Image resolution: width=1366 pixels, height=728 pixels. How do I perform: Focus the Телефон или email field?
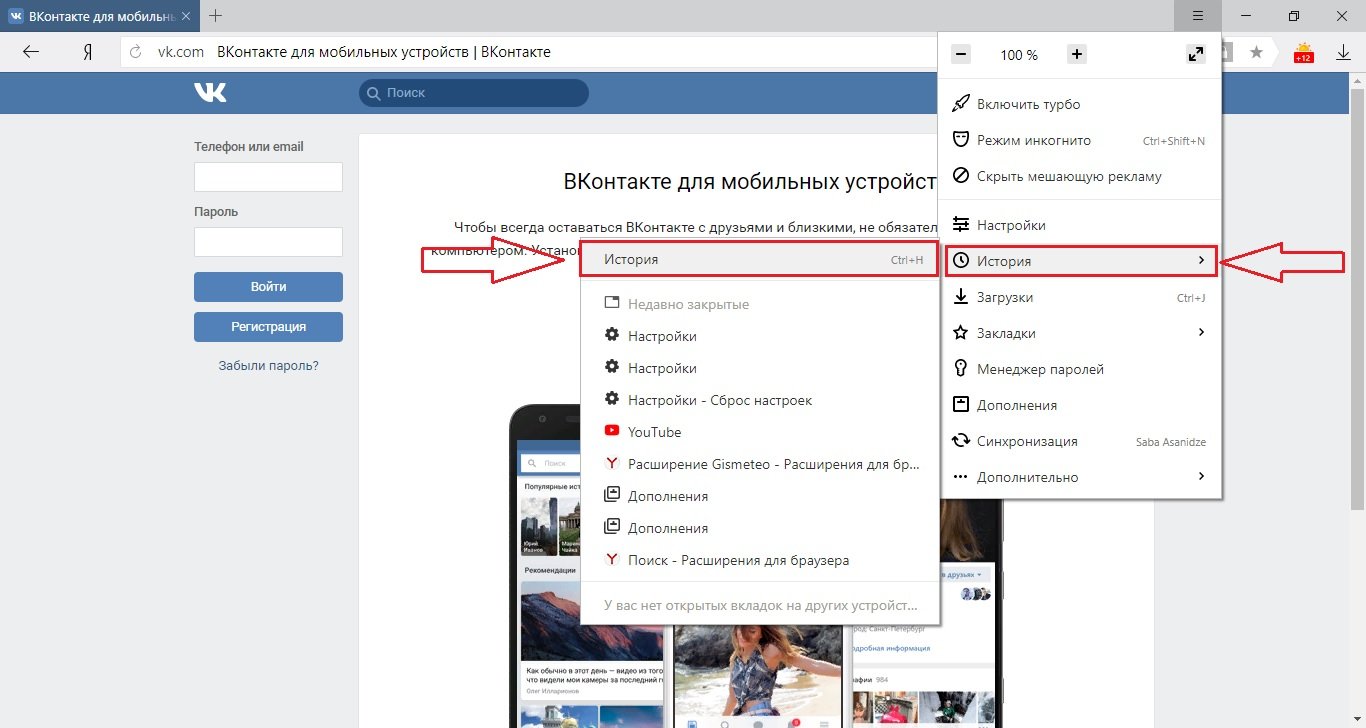pyautogui.click(x=268, y=177)
